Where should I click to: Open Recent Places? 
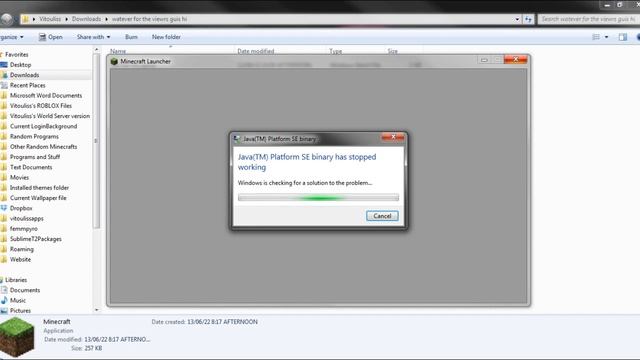click(x=27, y=85)
